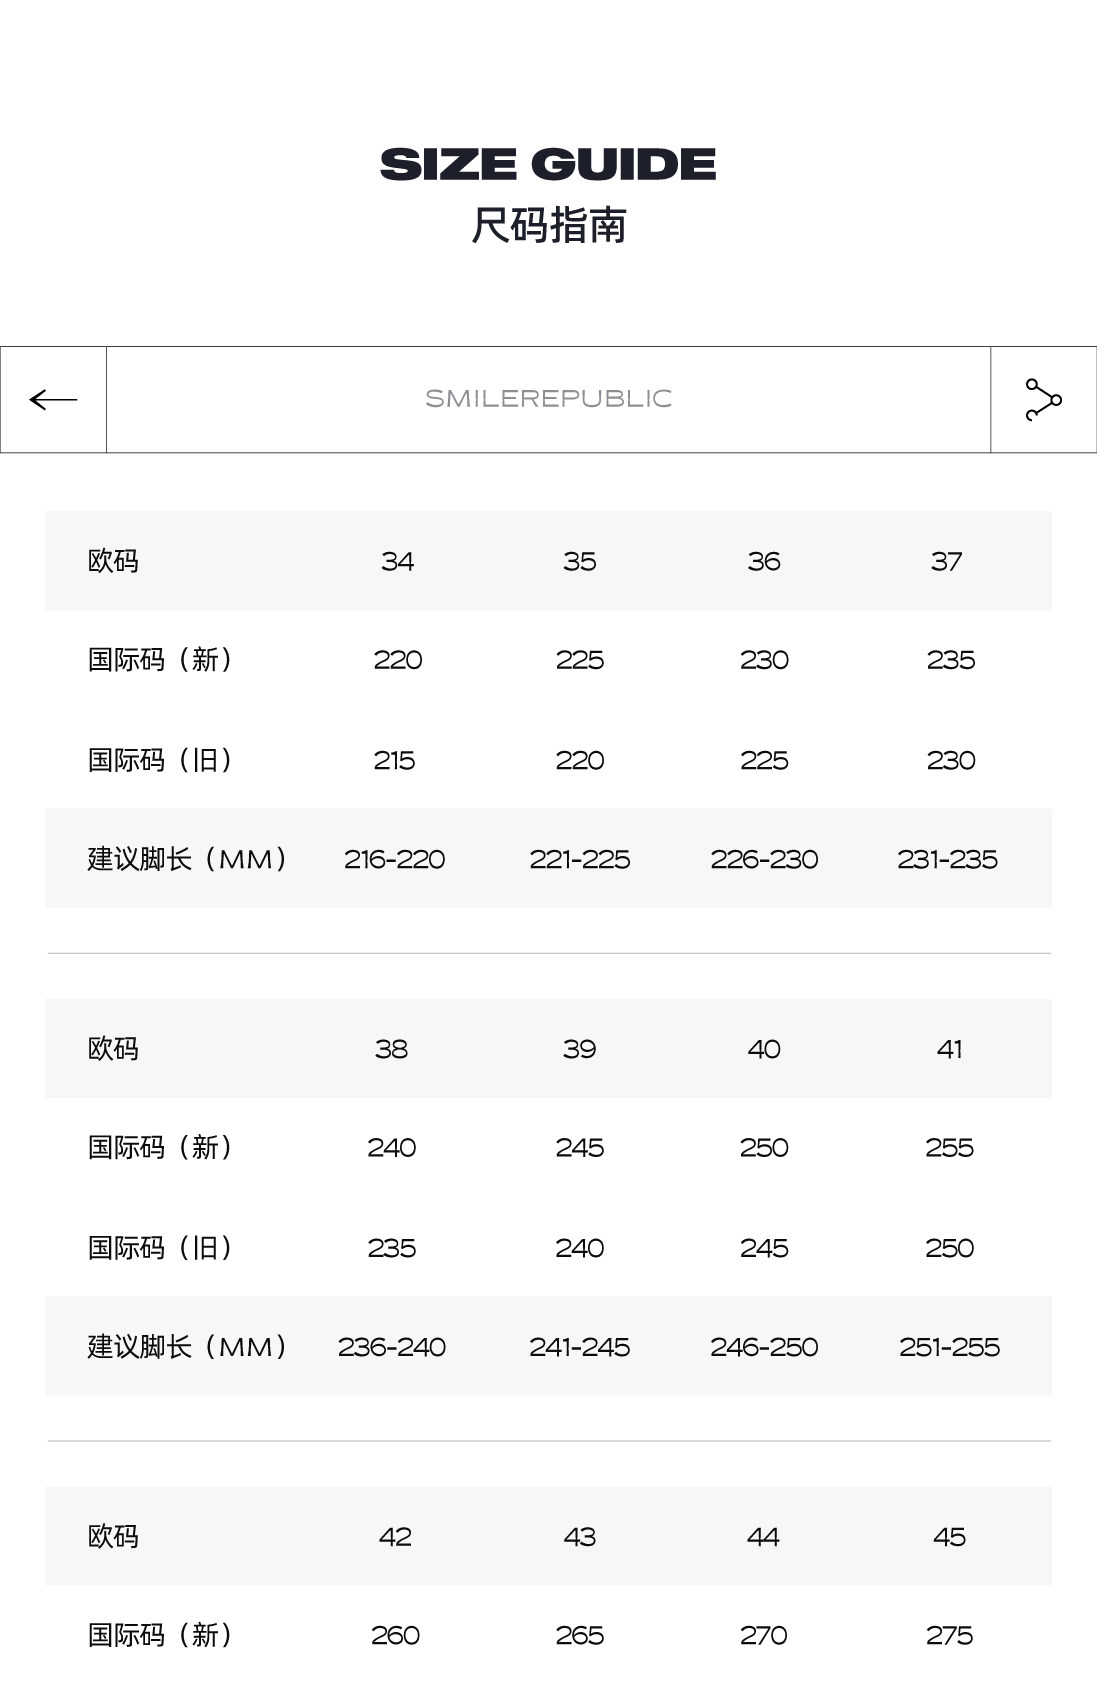Click the 尺码指南 subtitle text
The width and height of the screenshot is (1097, 1699).
tap(548, 226)
